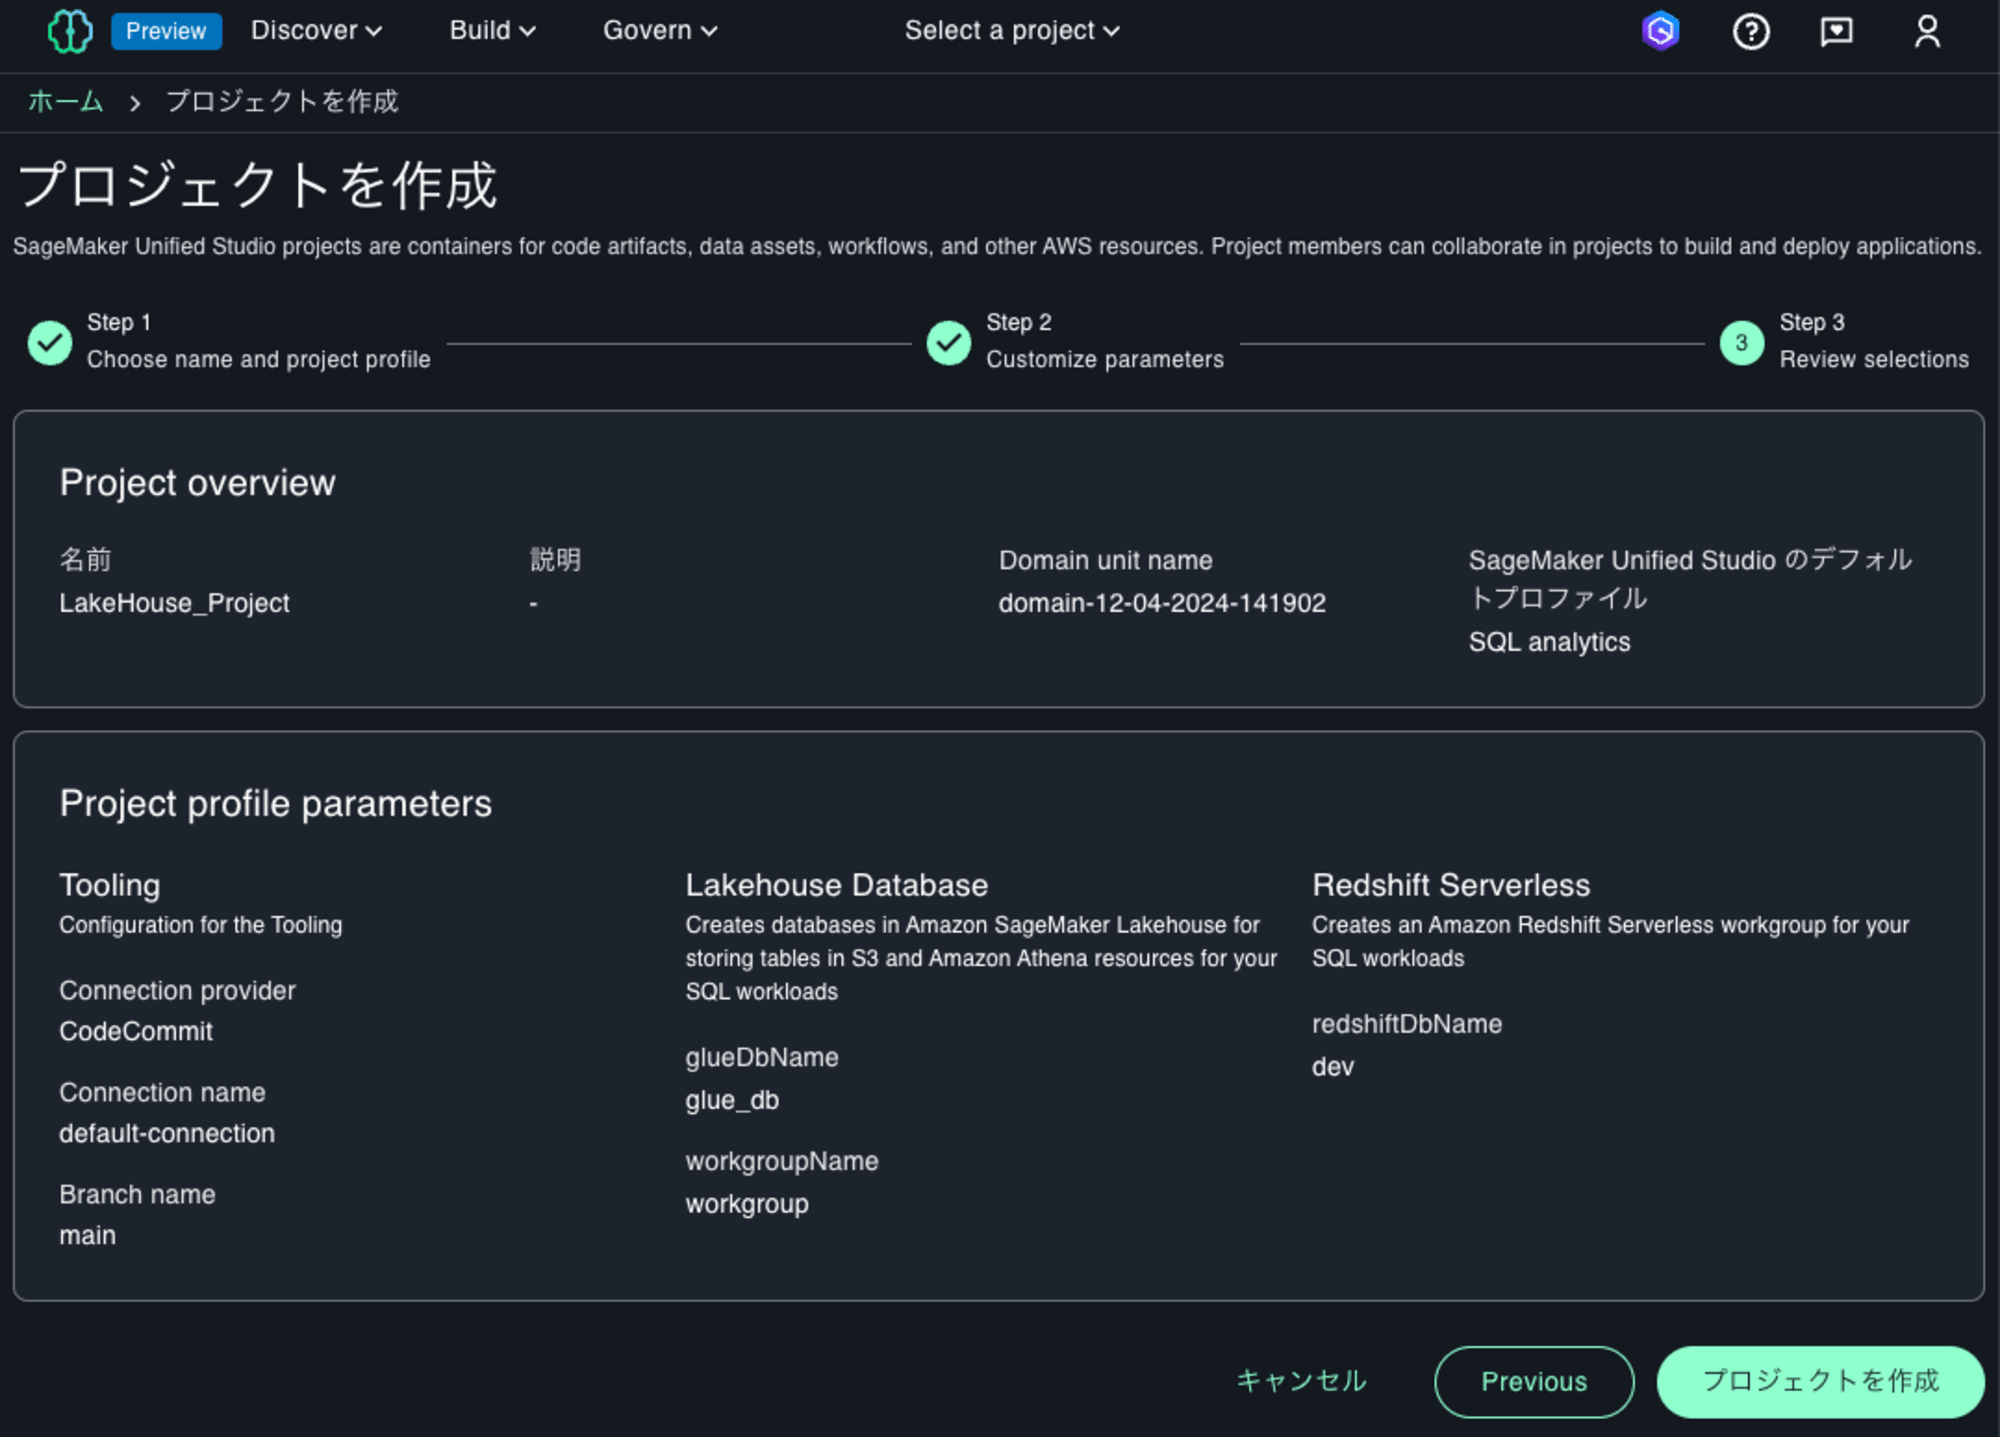Click the 説明 field label
The image size is (2000, 1437).
(x=555, y=560)
